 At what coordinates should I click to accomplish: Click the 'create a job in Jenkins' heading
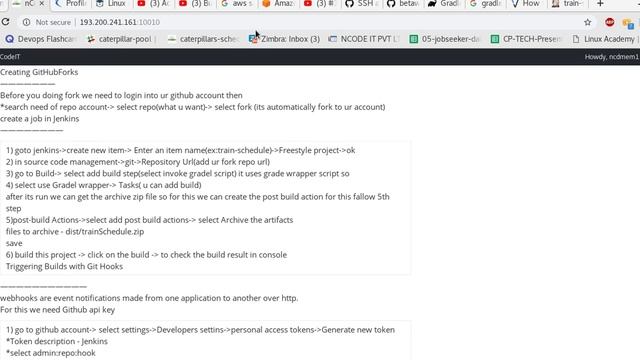point(40,119)
